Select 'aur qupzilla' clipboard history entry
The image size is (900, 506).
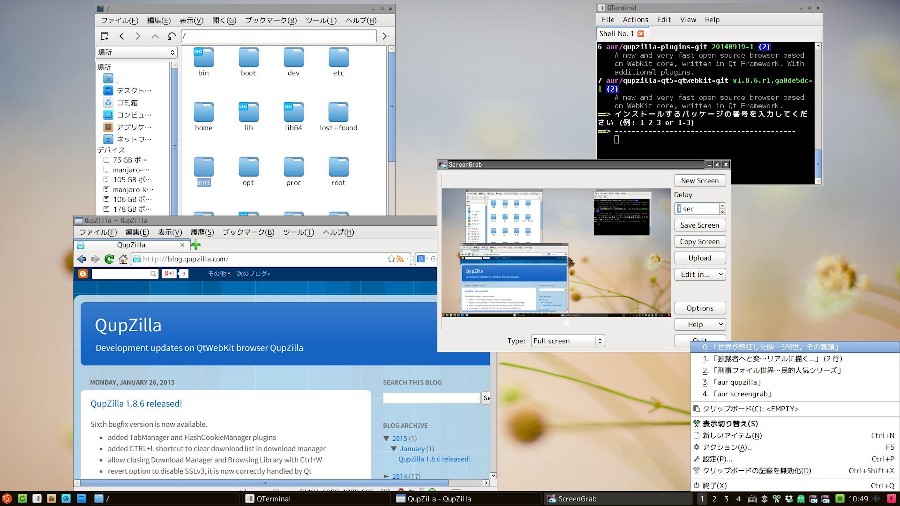(795, 383)
